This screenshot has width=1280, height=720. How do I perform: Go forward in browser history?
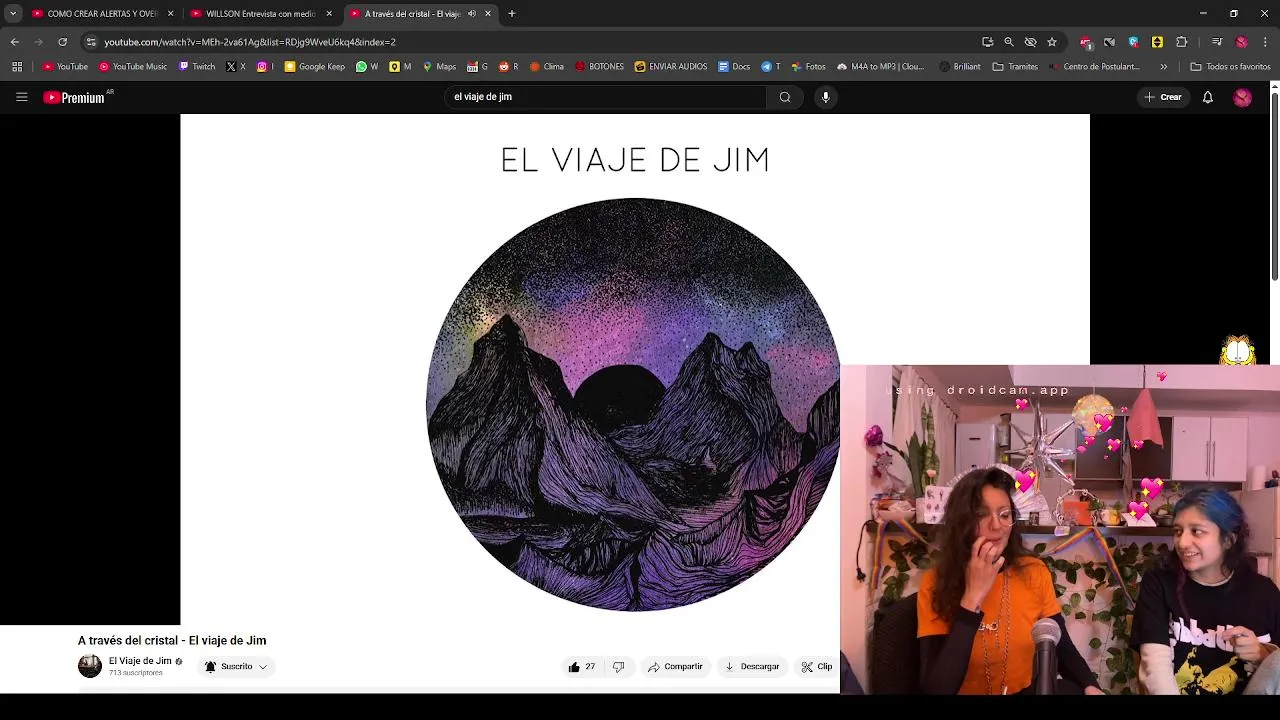pos(38,42)
